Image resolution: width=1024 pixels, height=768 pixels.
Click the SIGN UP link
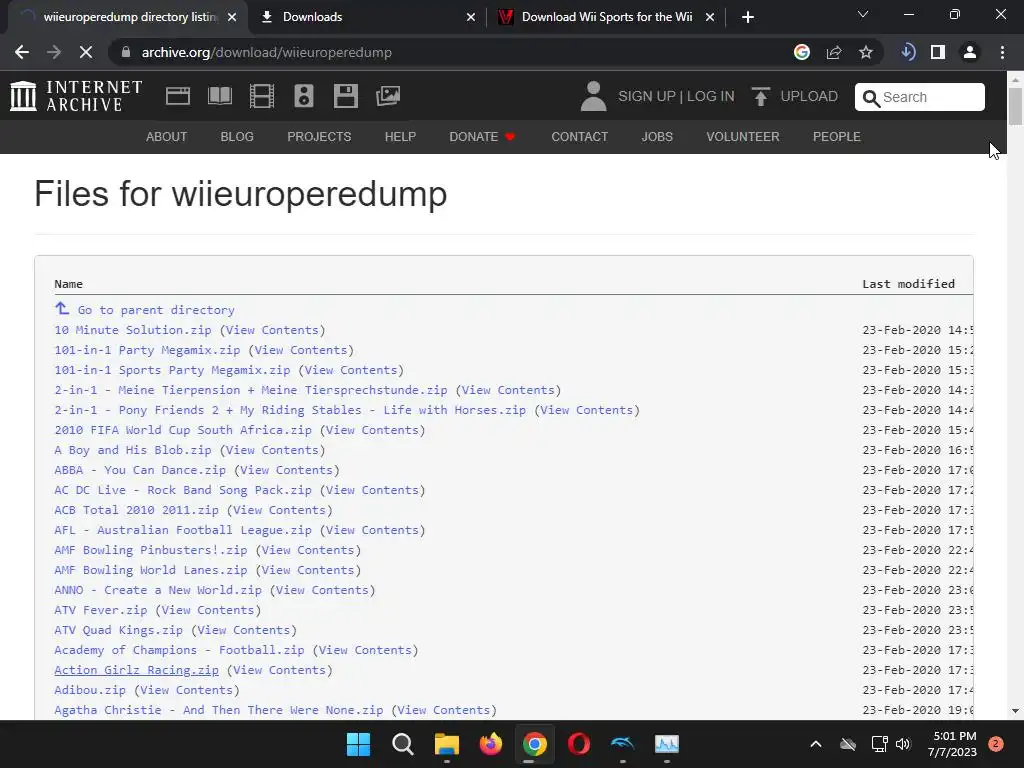tap(647, 96)
